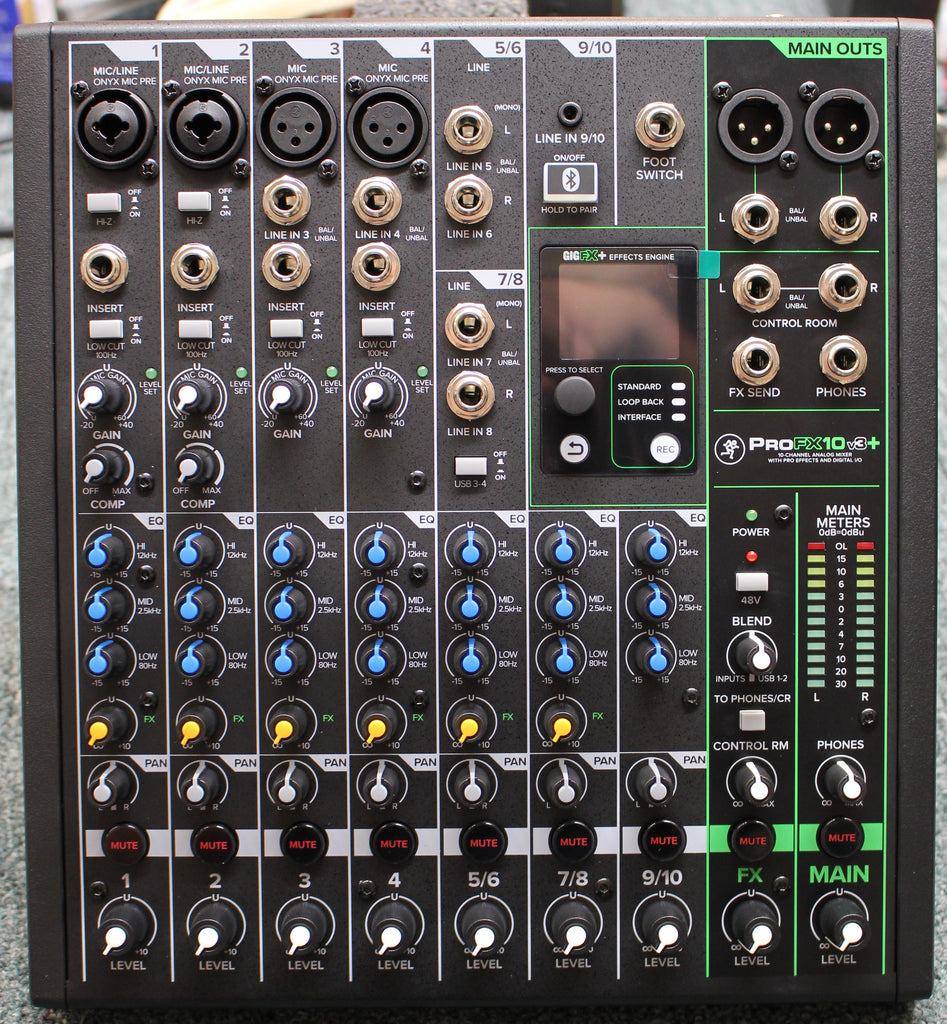Viewport: 947px width, 1024px height.
Task: Toggle channel 2 Hi-Z switch
Action: tap(195, 201)
